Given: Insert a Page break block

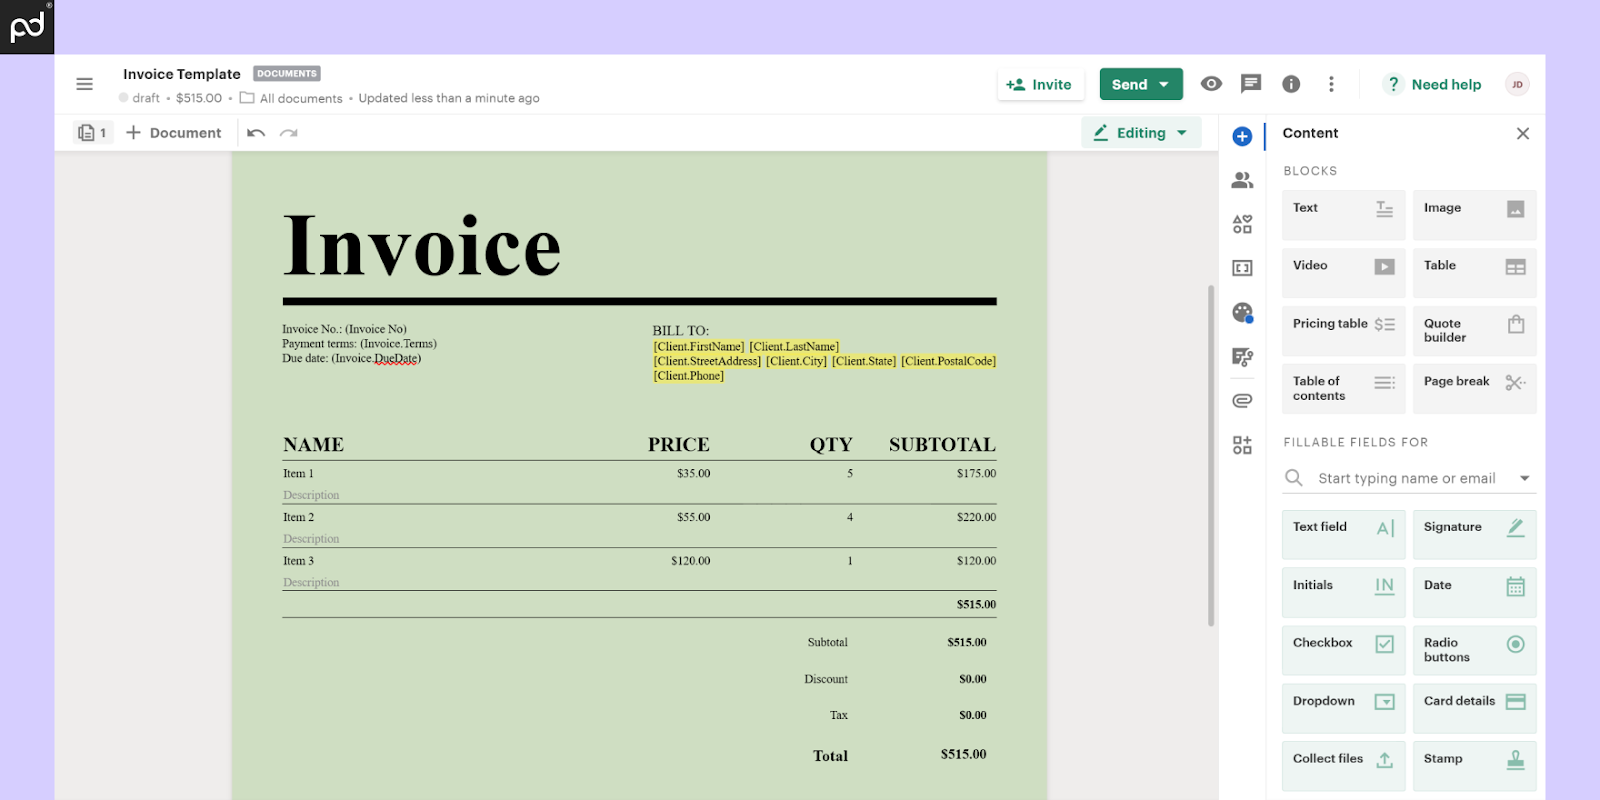Looking at the screenshot, I should pyautogui.click(x=1474, y=388).
